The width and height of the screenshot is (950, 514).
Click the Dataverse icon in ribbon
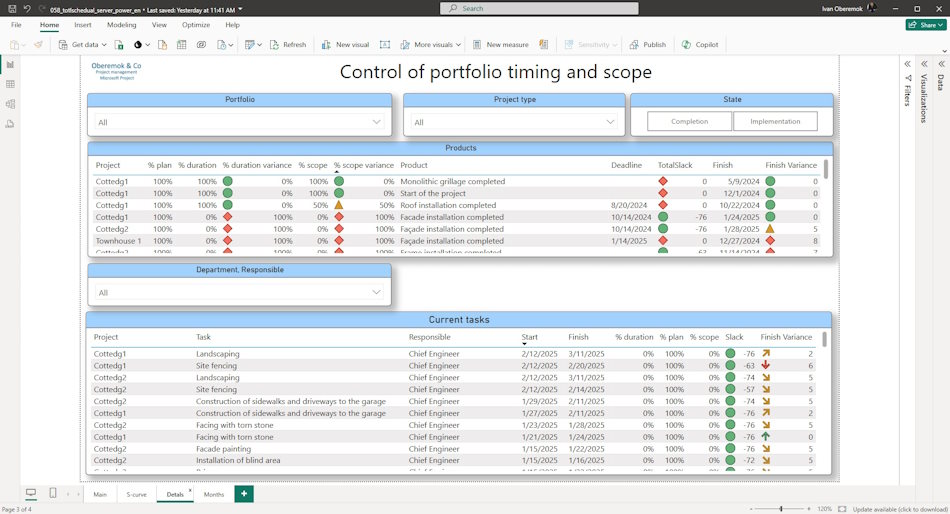click(x=201, y=45)
